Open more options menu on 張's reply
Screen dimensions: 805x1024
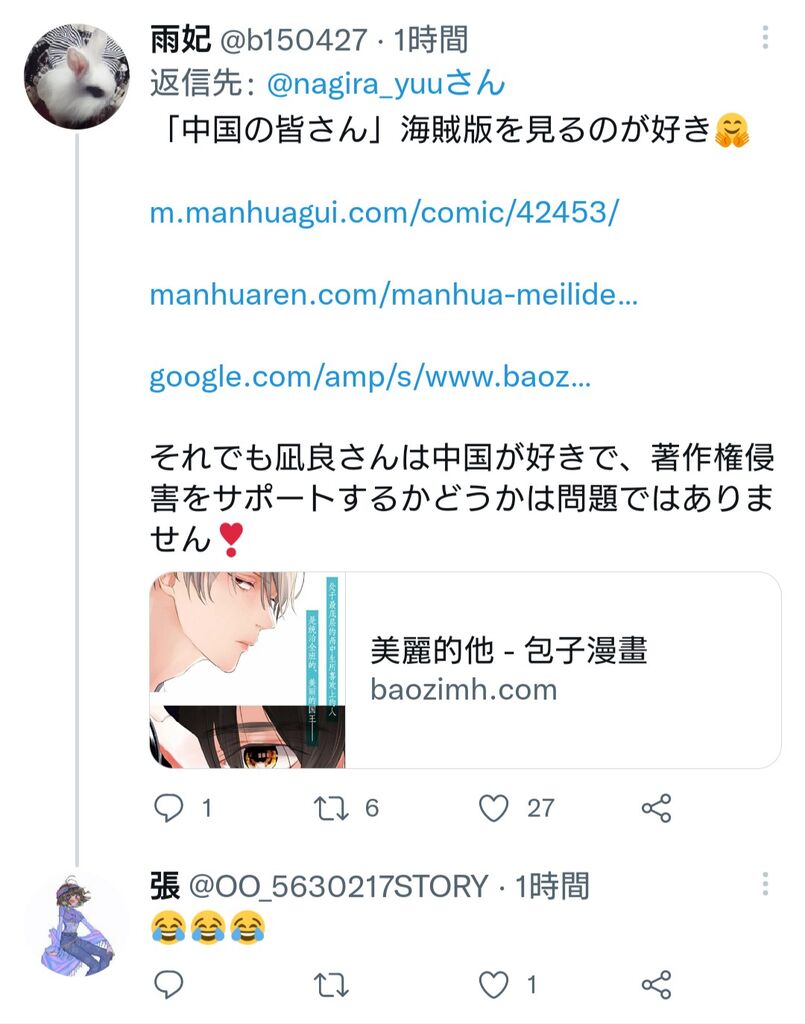[x=765, y=884]
